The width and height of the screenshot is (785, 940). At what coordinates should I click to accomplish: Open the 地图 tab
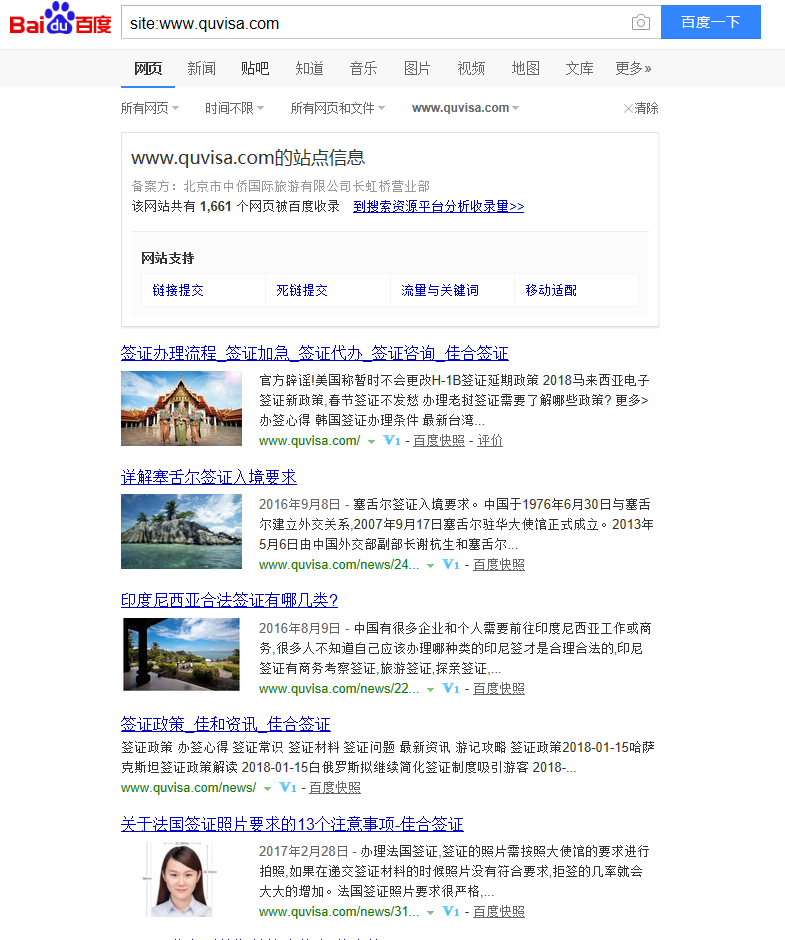point(525,69)
